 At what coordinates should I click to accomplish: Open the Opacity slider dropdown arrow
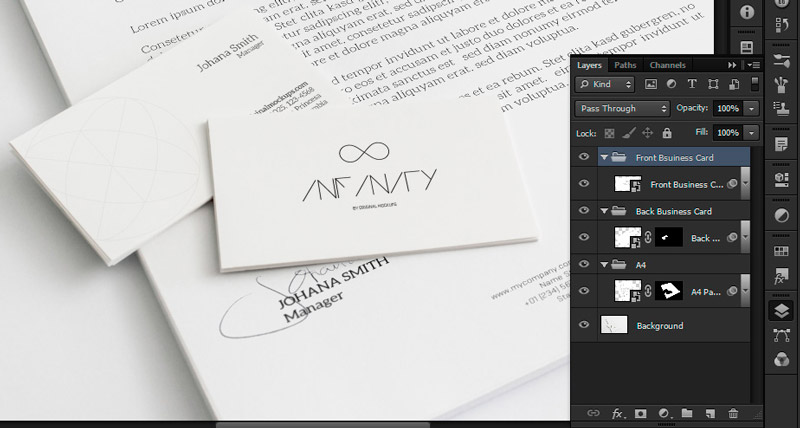[752, 108]
